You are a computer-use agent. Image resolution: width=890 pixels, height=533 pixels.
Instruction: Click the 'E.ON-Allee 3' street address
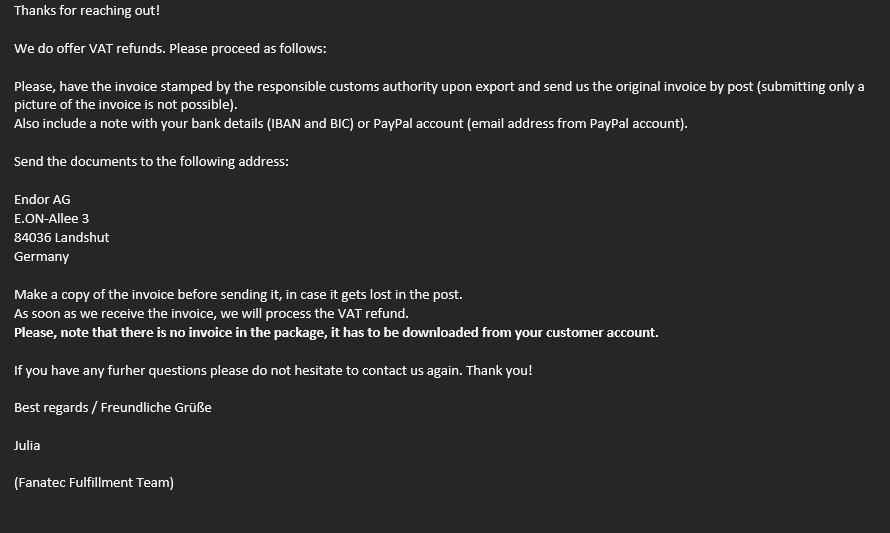click(51, 219)
